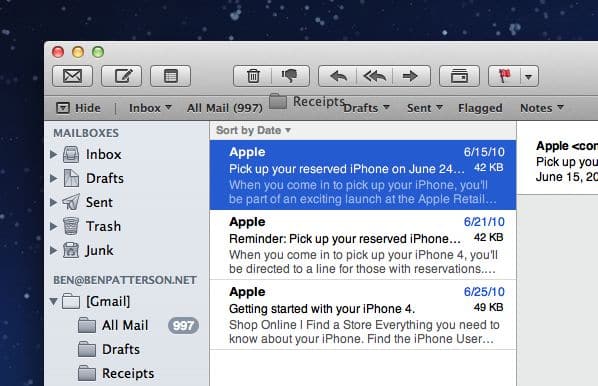Click the 49 KB size label
Viewport: 598px width, 386px height.
(x=489, y=307)
